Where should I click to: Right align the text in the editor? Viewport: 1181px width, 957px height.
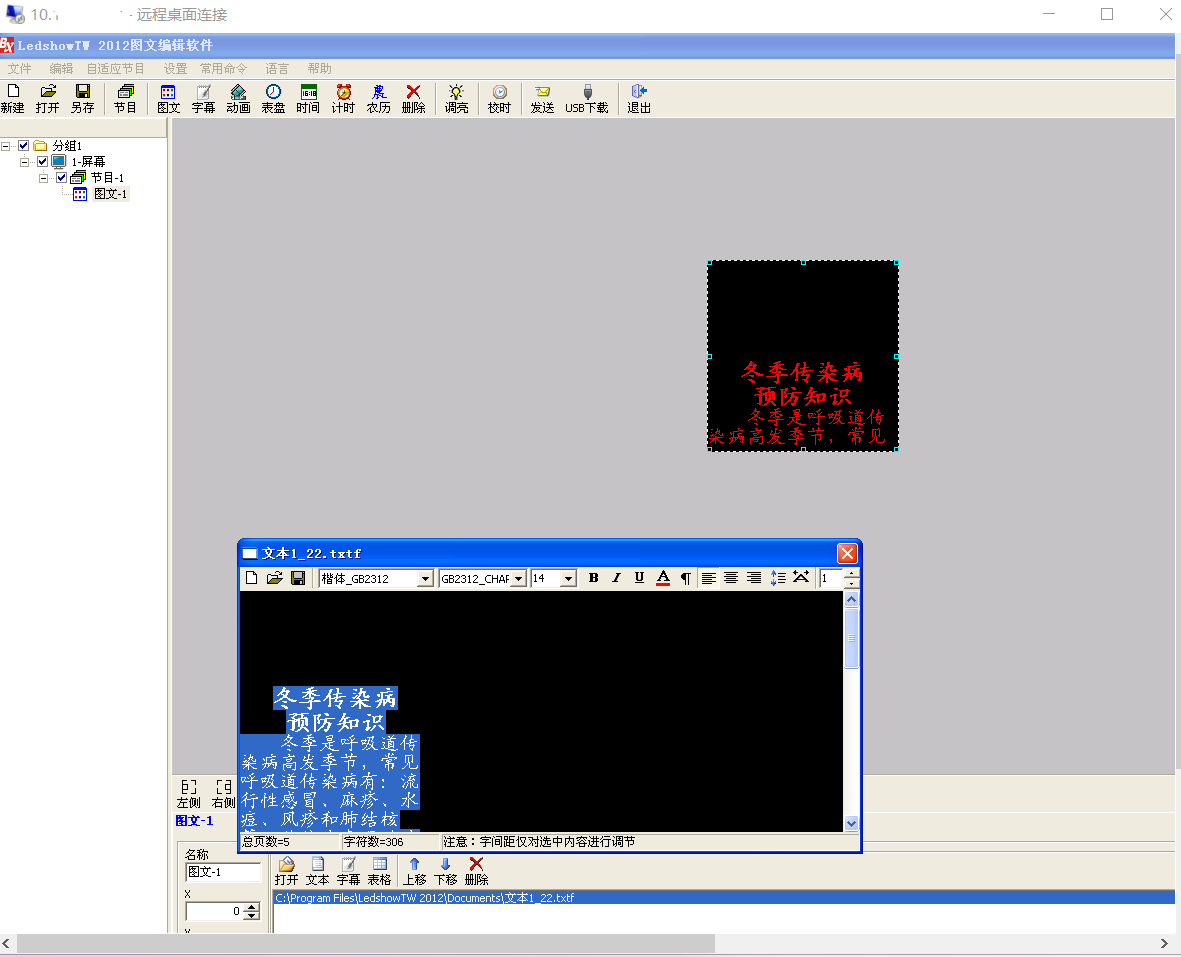[754, 578]
